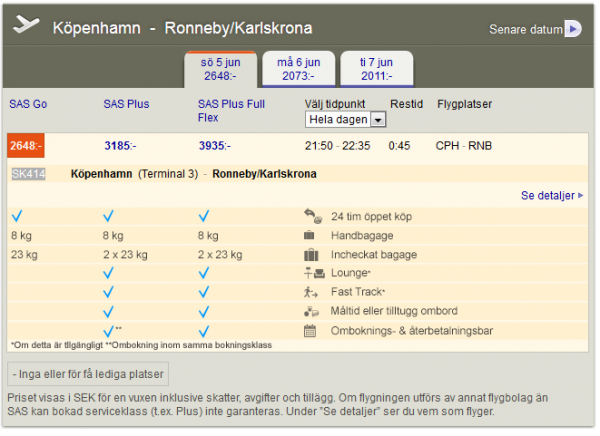
Task: Switch to the ti 7 jun tab
Action: 376,67
